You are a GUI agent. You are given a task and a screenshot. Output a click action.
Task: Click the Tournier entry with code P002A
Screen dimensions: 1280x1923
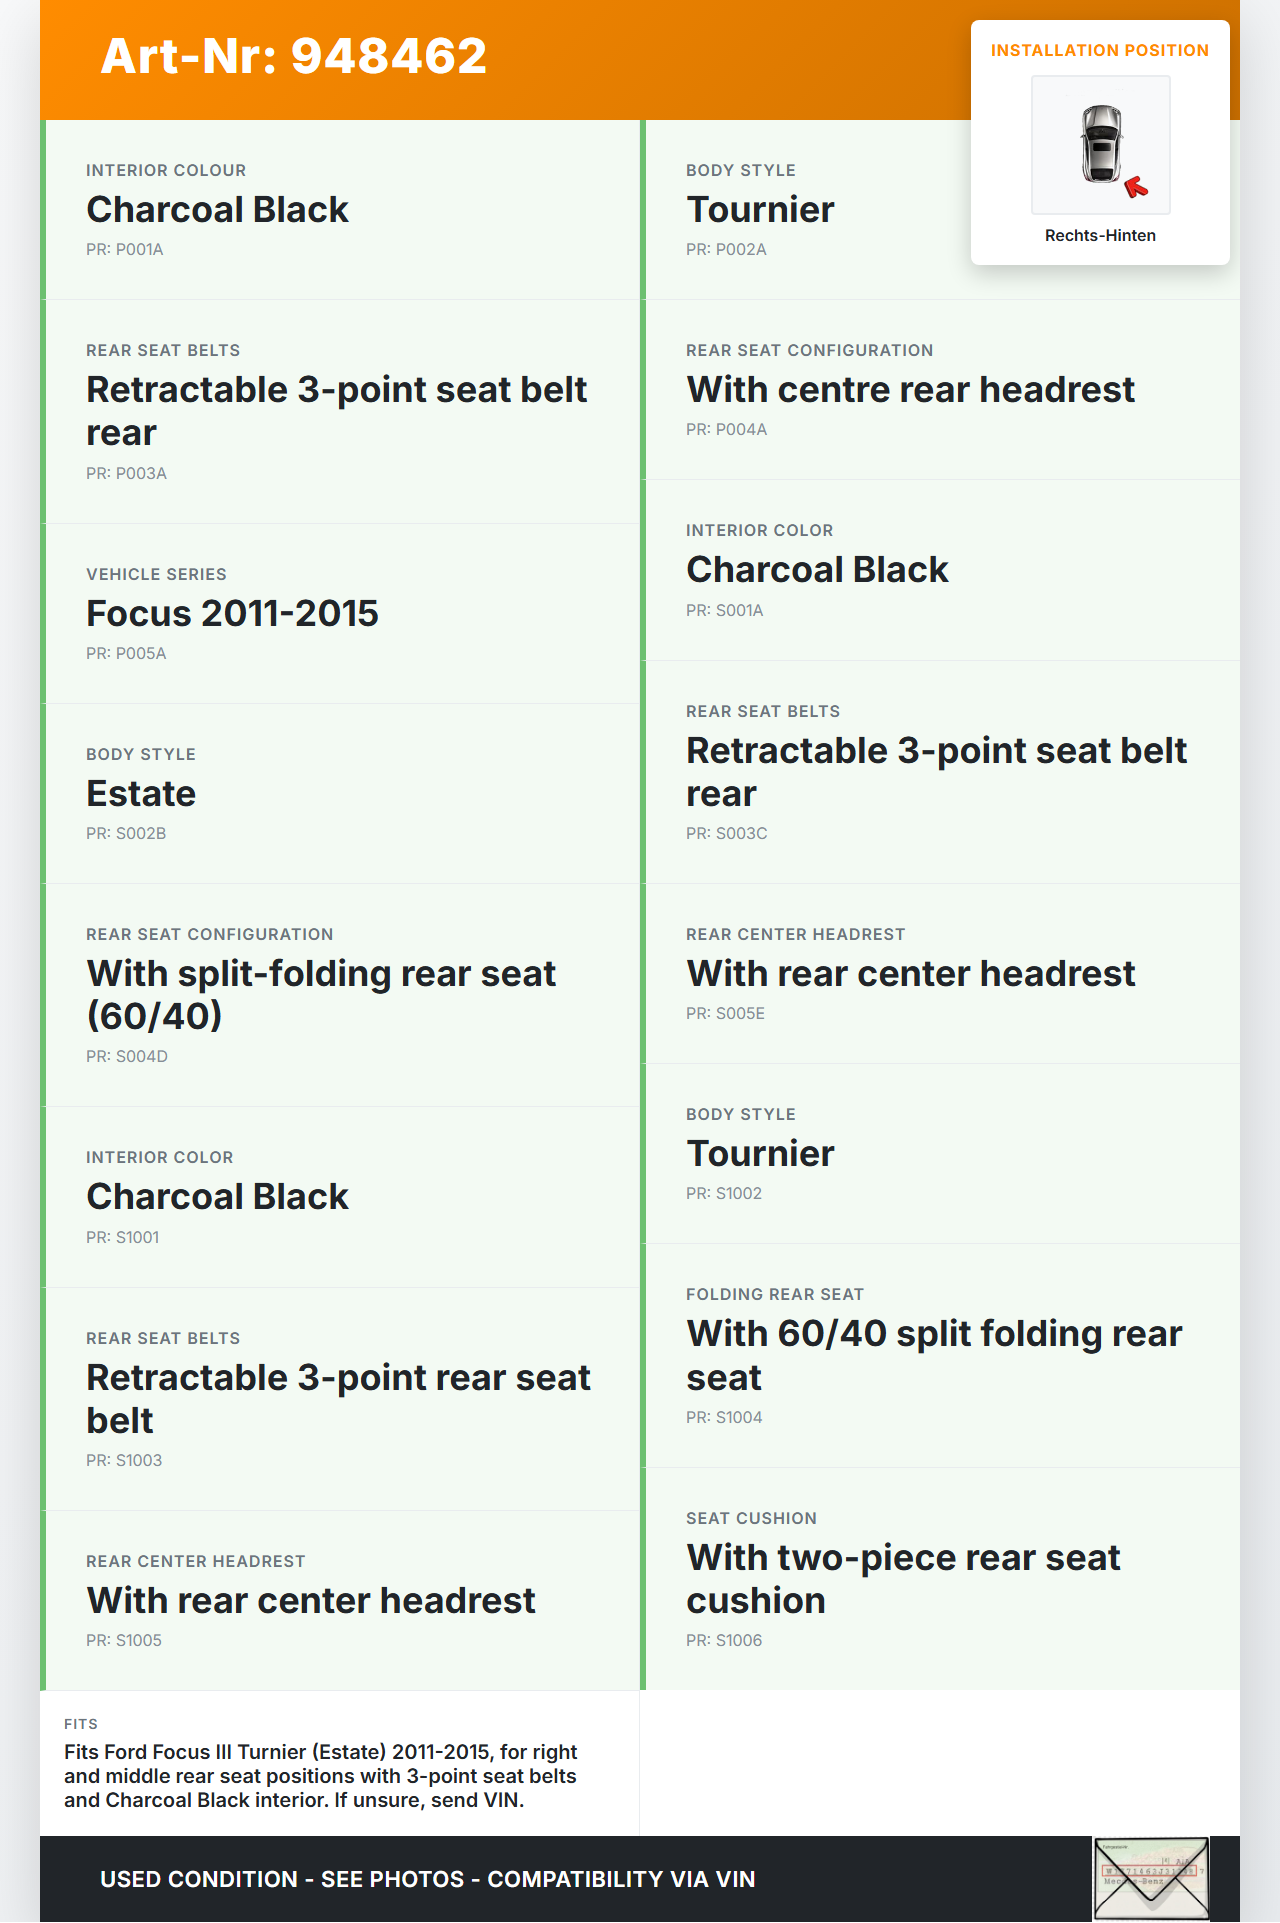760,210
